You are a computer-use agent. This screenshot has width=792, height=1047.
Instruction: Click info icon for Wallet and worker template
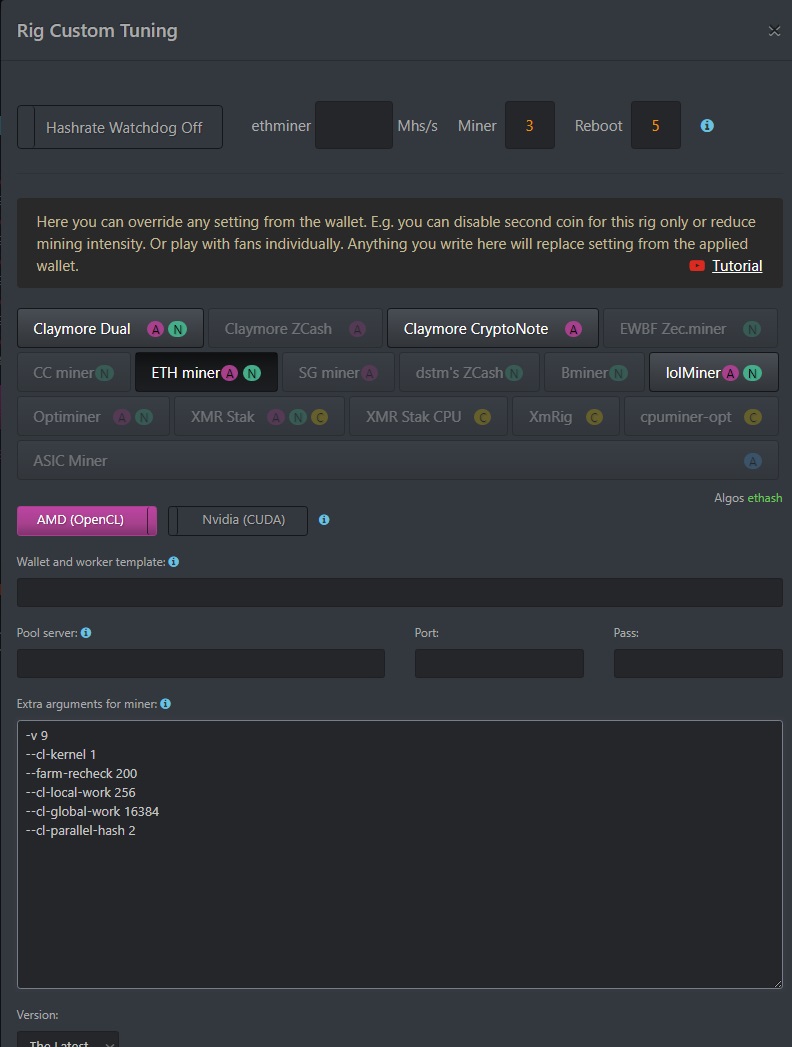coord(174,562)
